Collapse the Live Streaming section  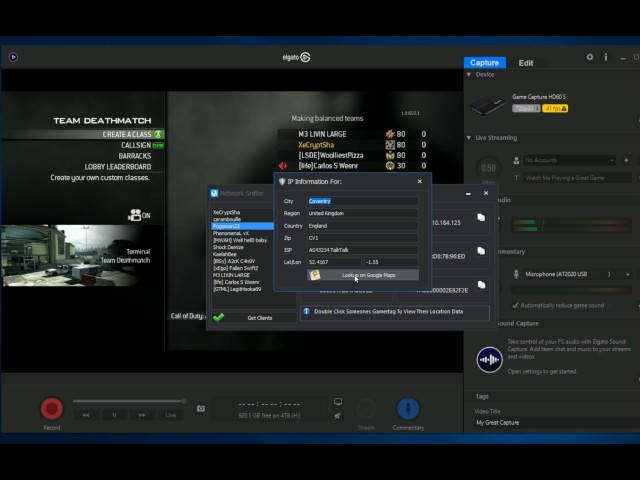coord(469,138)
